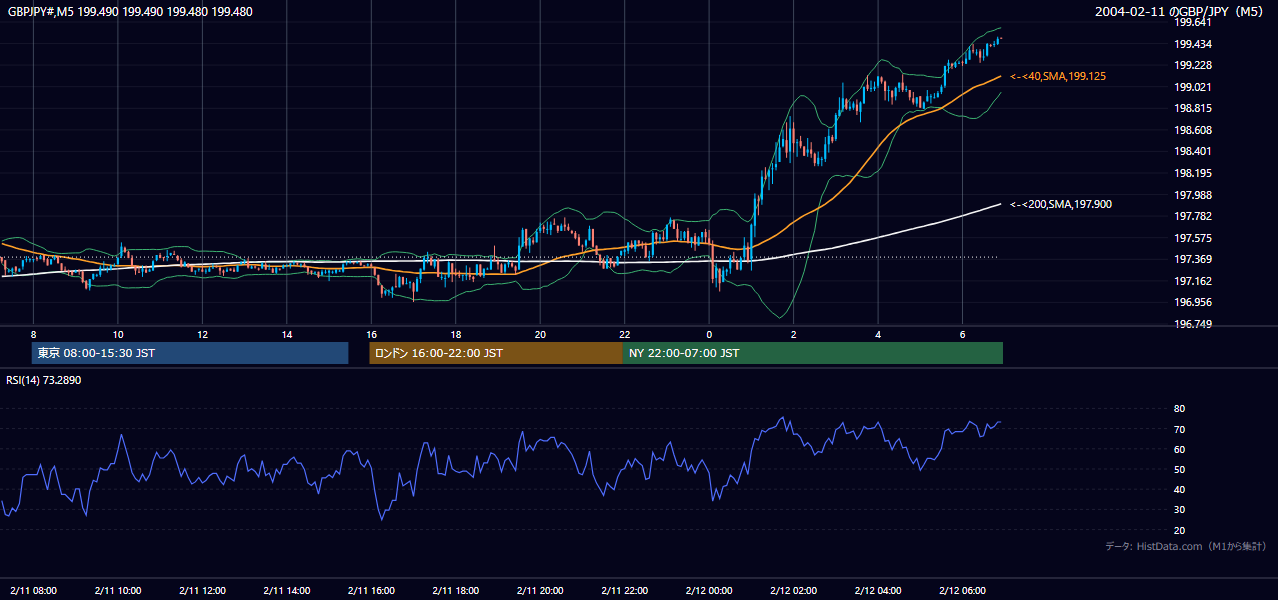1278x600 pixels.
Task: Click the '<-<40,SMA,199.125' moving average label
Action: [1058, 76]
